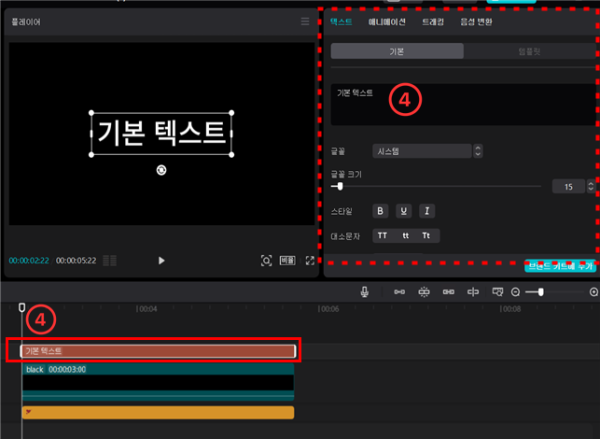Click the rotate handle below the text box
The height and width of the screenshot is (439, 600).
click(x=162, y=171)
